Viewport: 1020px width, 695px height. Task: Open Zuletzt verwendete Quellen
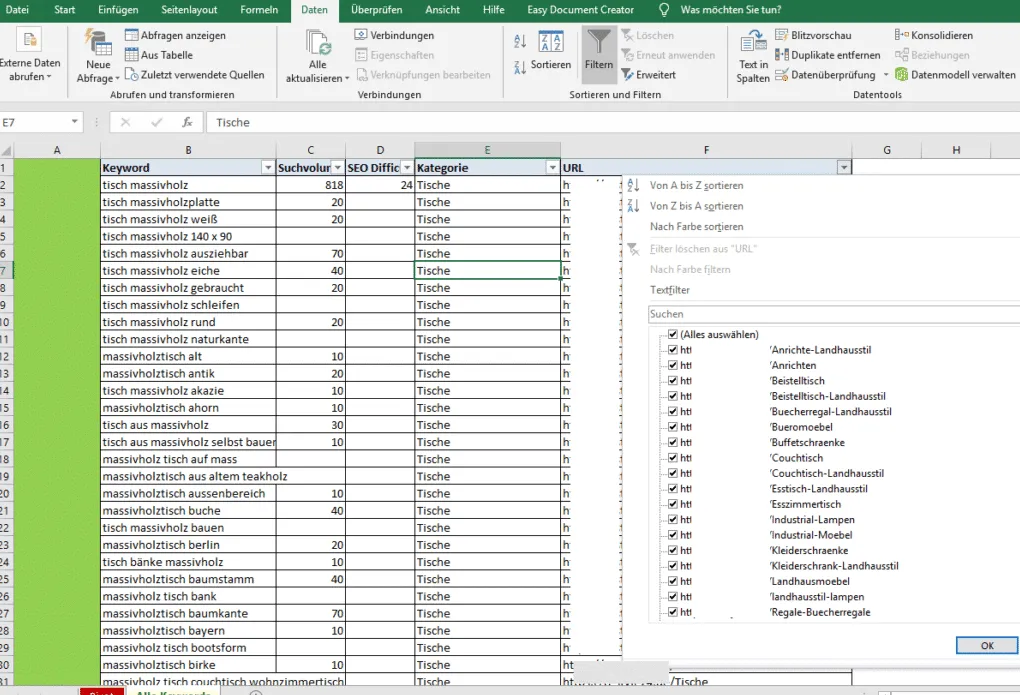point(195,75)
